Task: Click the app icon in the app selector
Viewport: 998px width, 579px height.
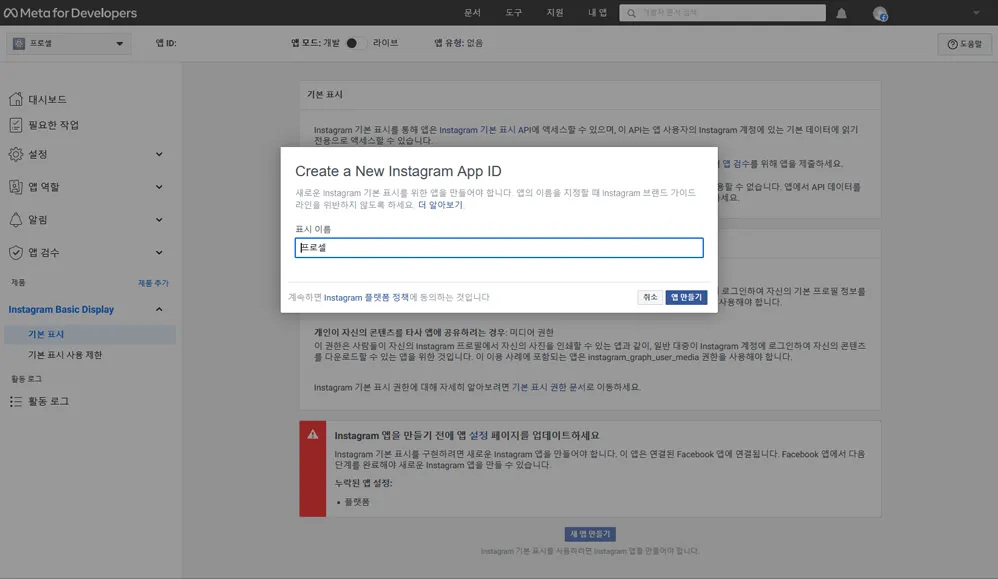Action: click(x=18, y=43)
